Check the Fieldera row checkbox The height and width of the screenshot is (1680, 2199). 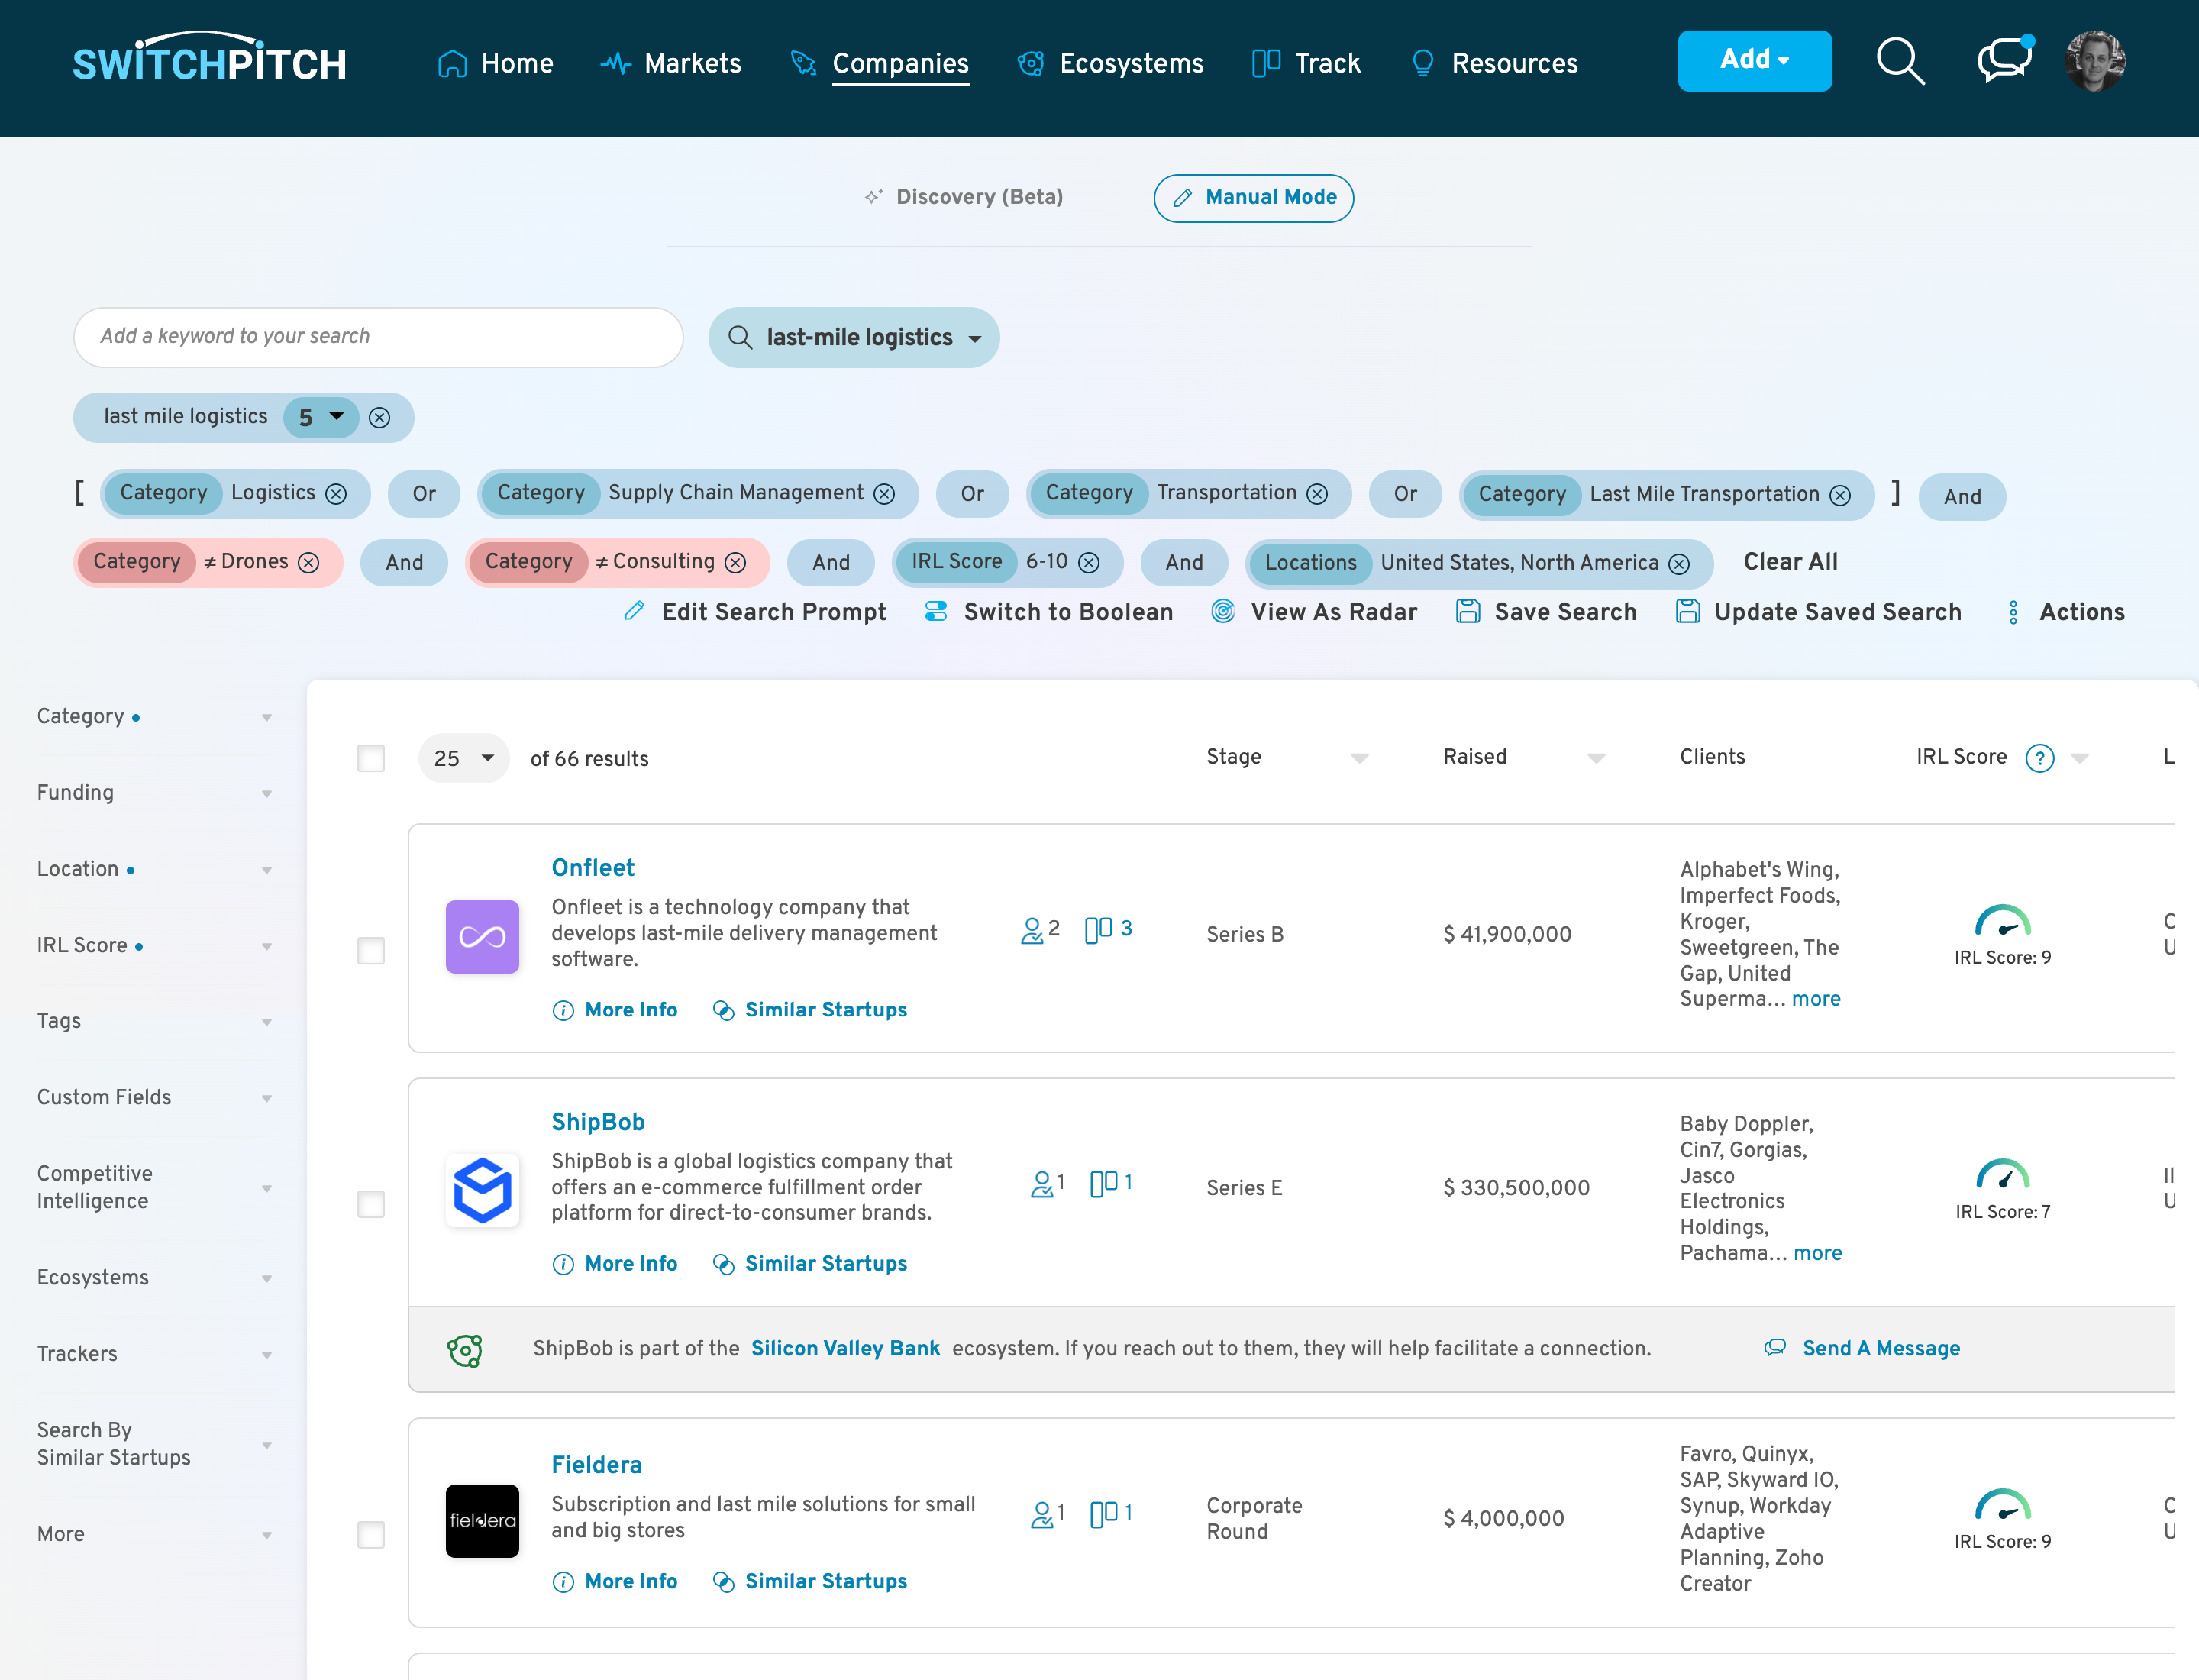[x=371, y=1535]
